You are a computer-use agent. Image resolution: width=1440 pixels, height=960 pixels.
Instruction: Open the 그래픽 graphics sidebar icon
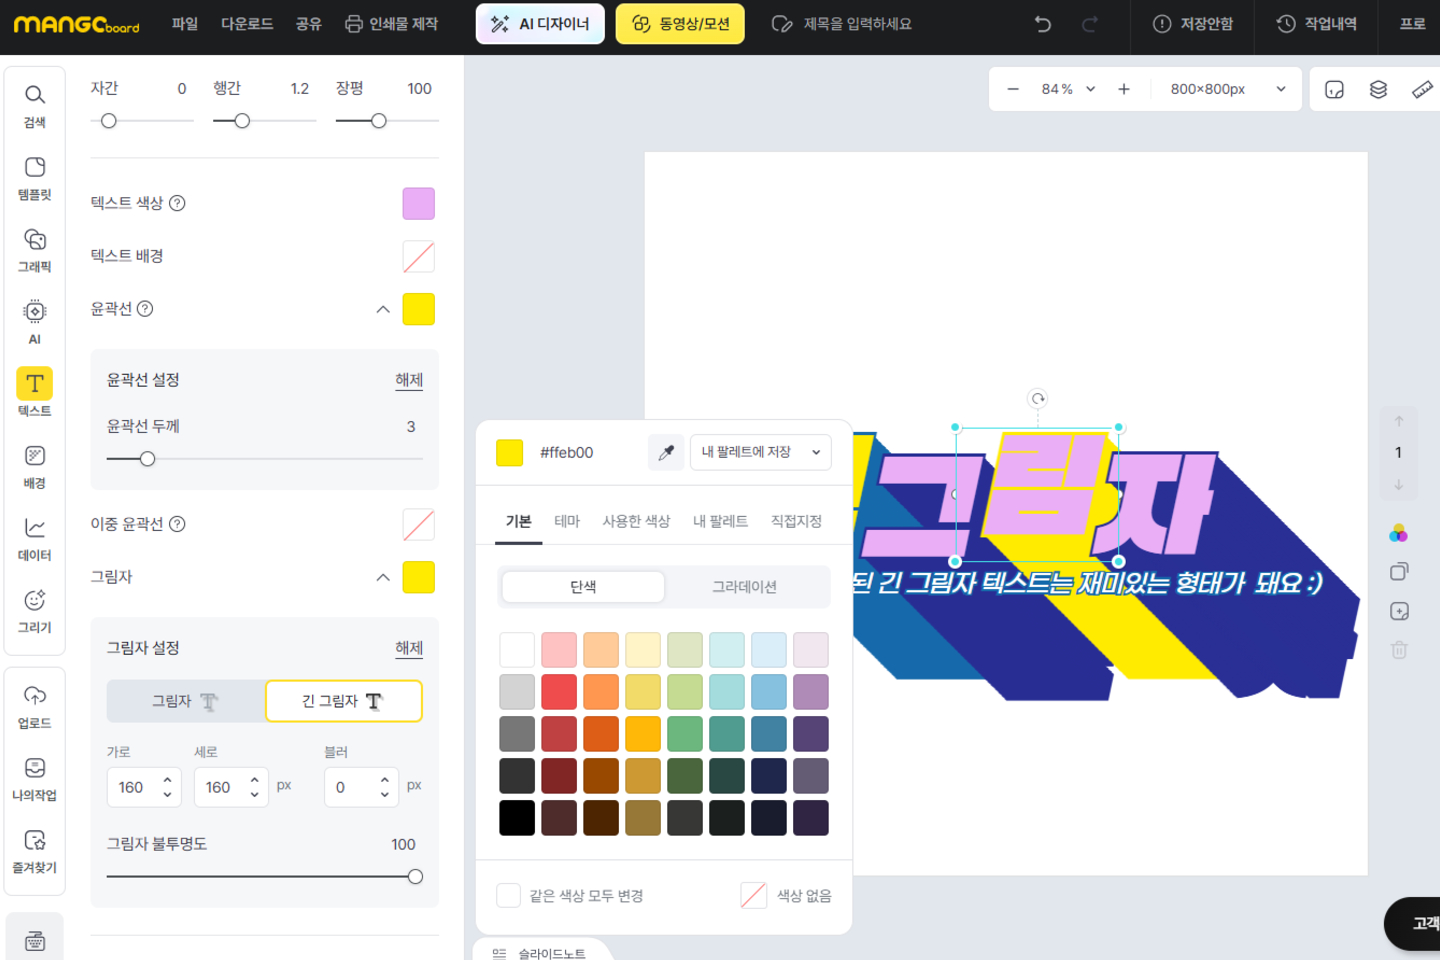click(x=35, y=249)
